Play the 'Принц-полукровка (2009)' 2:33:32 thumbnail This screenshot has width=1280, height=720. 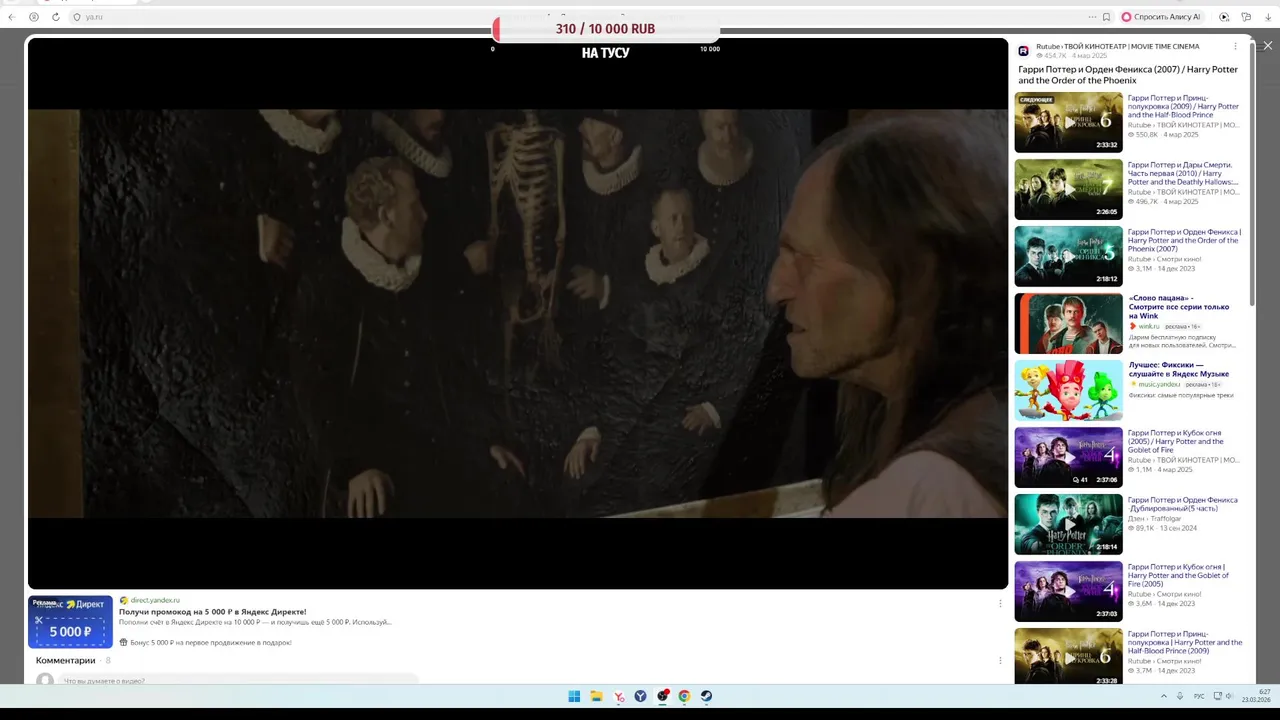tap(1068, 123)
